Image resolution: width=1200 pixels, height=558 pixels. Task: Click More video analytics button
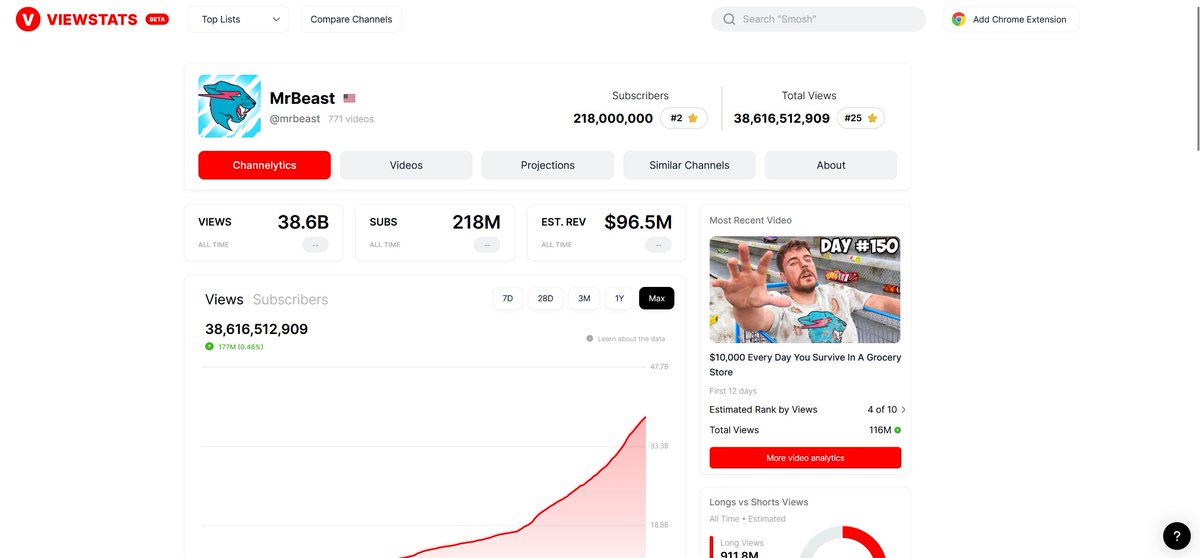click(805, 458)
